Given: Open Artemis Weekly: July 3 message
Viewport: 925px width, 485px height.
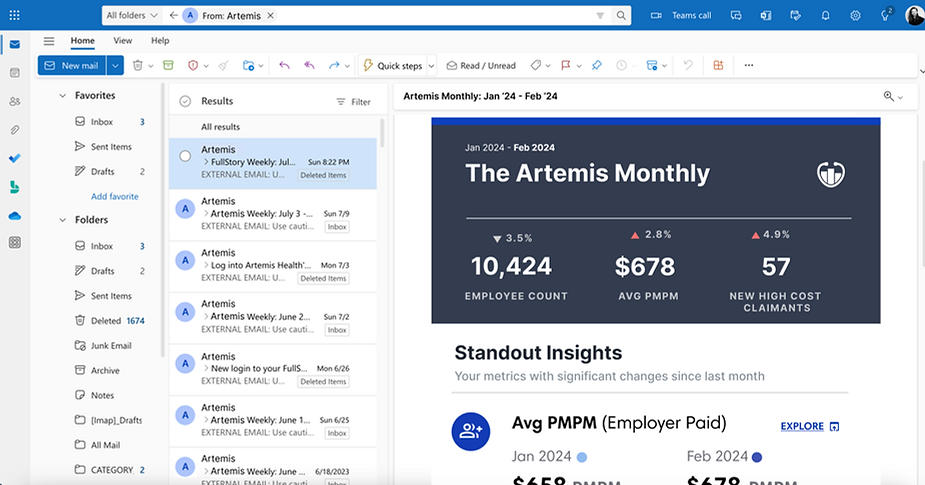Looking at the screenshot, I should [273, 215].
